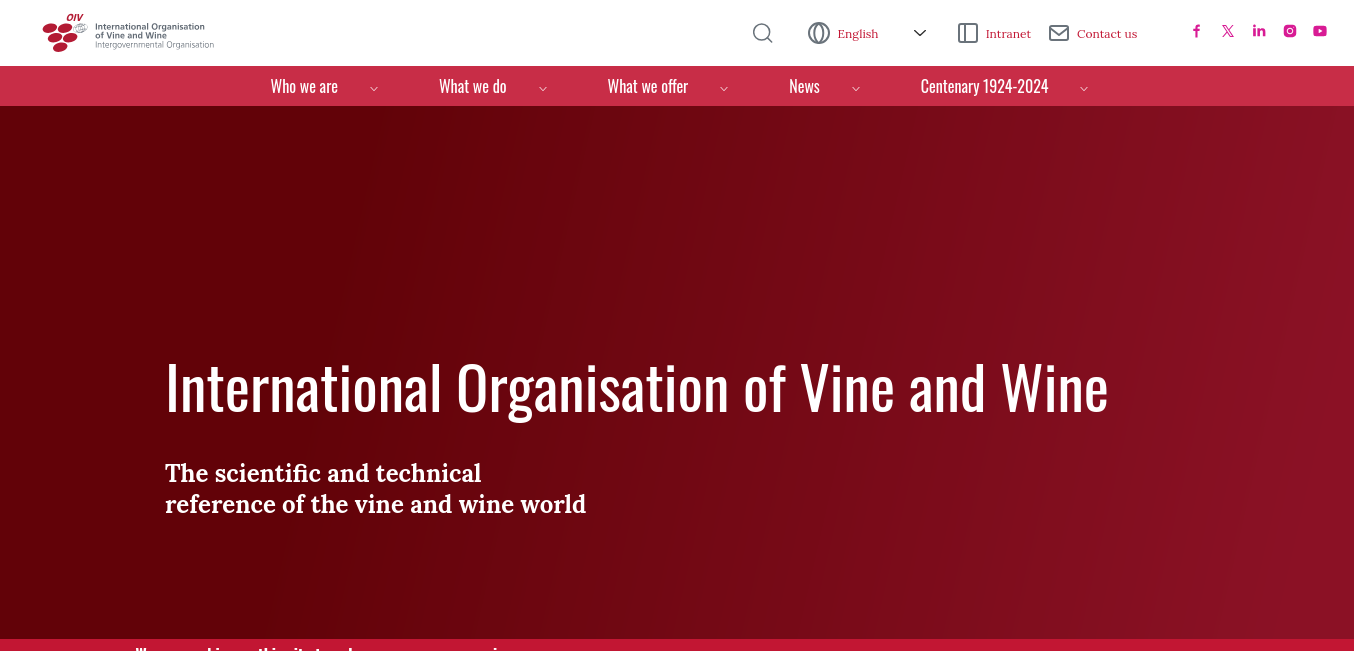This screenshot has height=651, width=1366.
Task: Click the OIV grape logo
Action: tap(63, 33)
